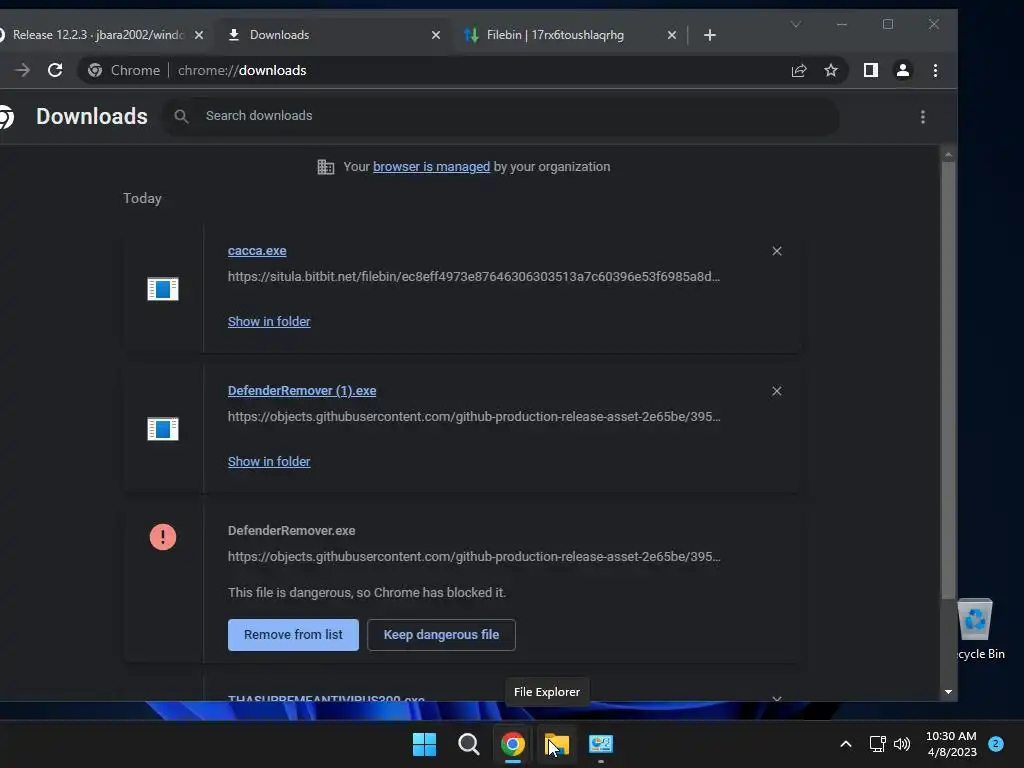Reload the page with the refresh icon

tap(55, 70)
